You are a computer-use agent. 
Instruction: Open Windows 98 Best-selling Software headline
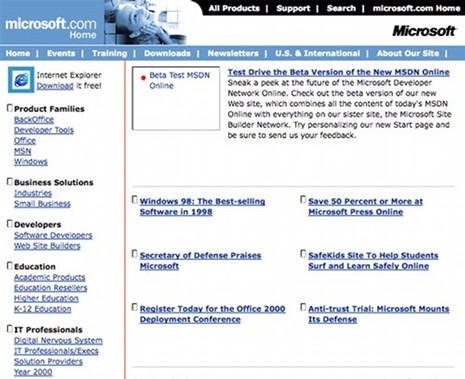pos(202,207)
